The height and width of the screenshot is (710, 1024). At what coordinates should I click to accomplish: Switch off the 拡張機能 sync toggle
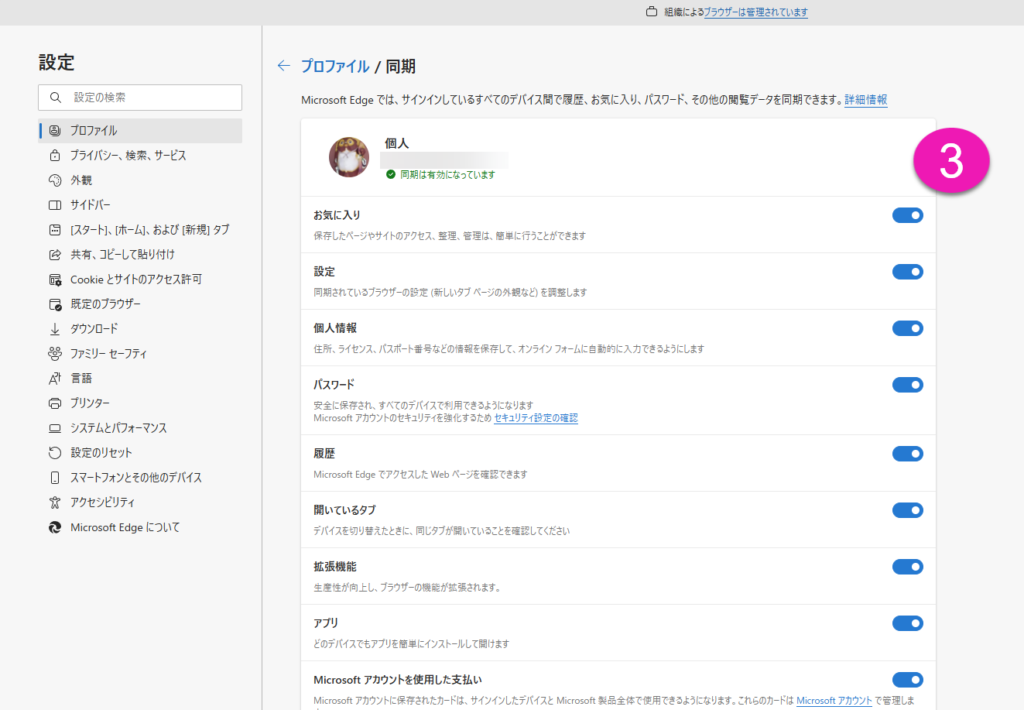(907, 567)
